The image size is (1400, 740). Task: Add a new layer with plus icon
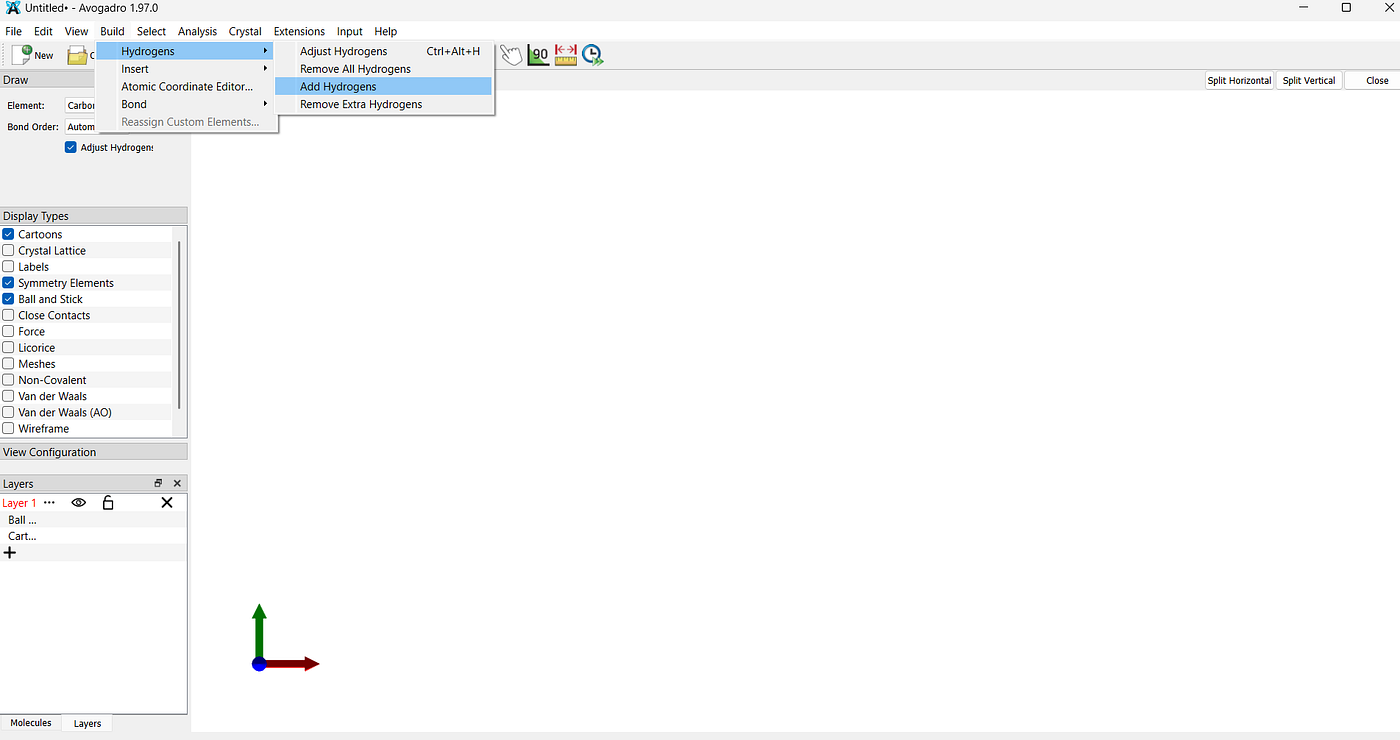(10, 552)
